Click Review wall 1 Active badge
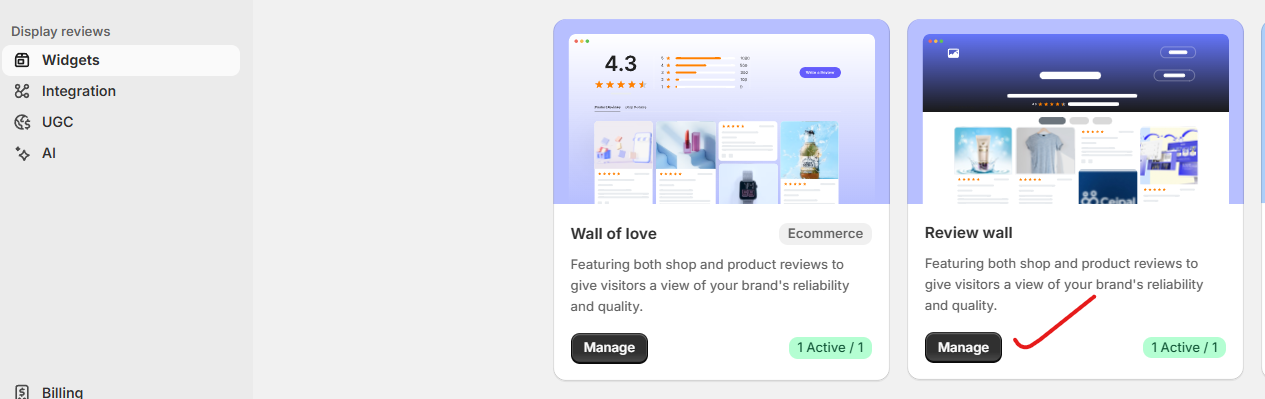1265x399 pixels. click(1184, 348)
